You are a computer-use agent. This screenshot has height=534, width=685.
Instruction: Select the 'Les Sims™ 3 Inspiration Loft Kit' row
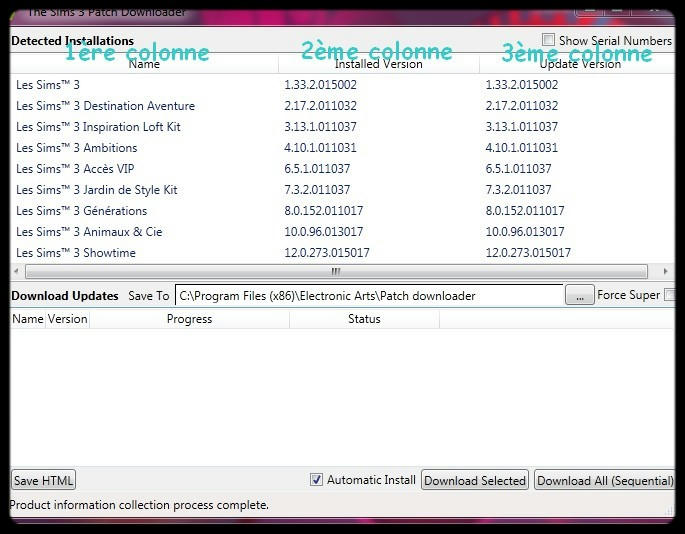coord(342,127)
